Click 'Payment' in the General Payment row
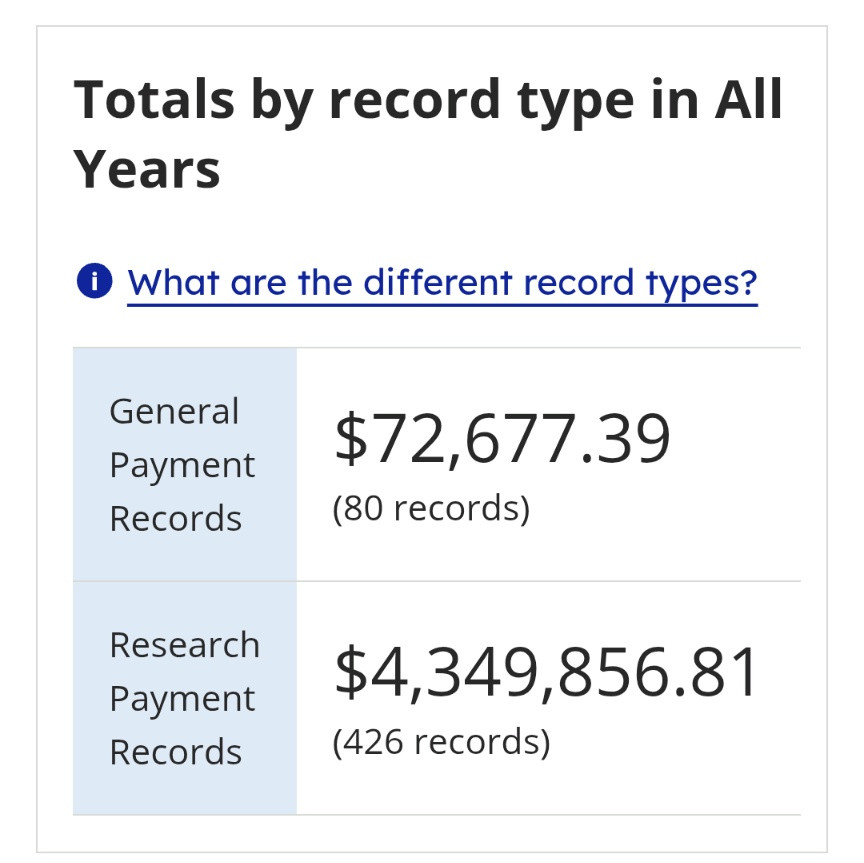864x863 pixels. [x=182, y=466]
